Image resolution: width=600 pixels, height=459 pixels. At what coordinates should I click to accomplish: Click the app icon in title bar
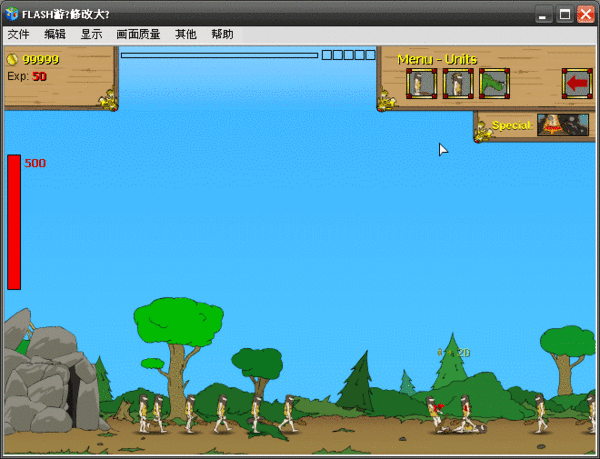point(12,14)
